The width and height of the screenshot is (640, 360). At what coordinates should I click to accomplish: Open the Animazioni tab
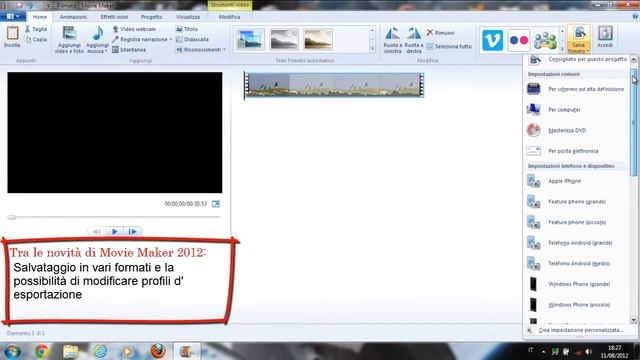(x=73, y=17)
